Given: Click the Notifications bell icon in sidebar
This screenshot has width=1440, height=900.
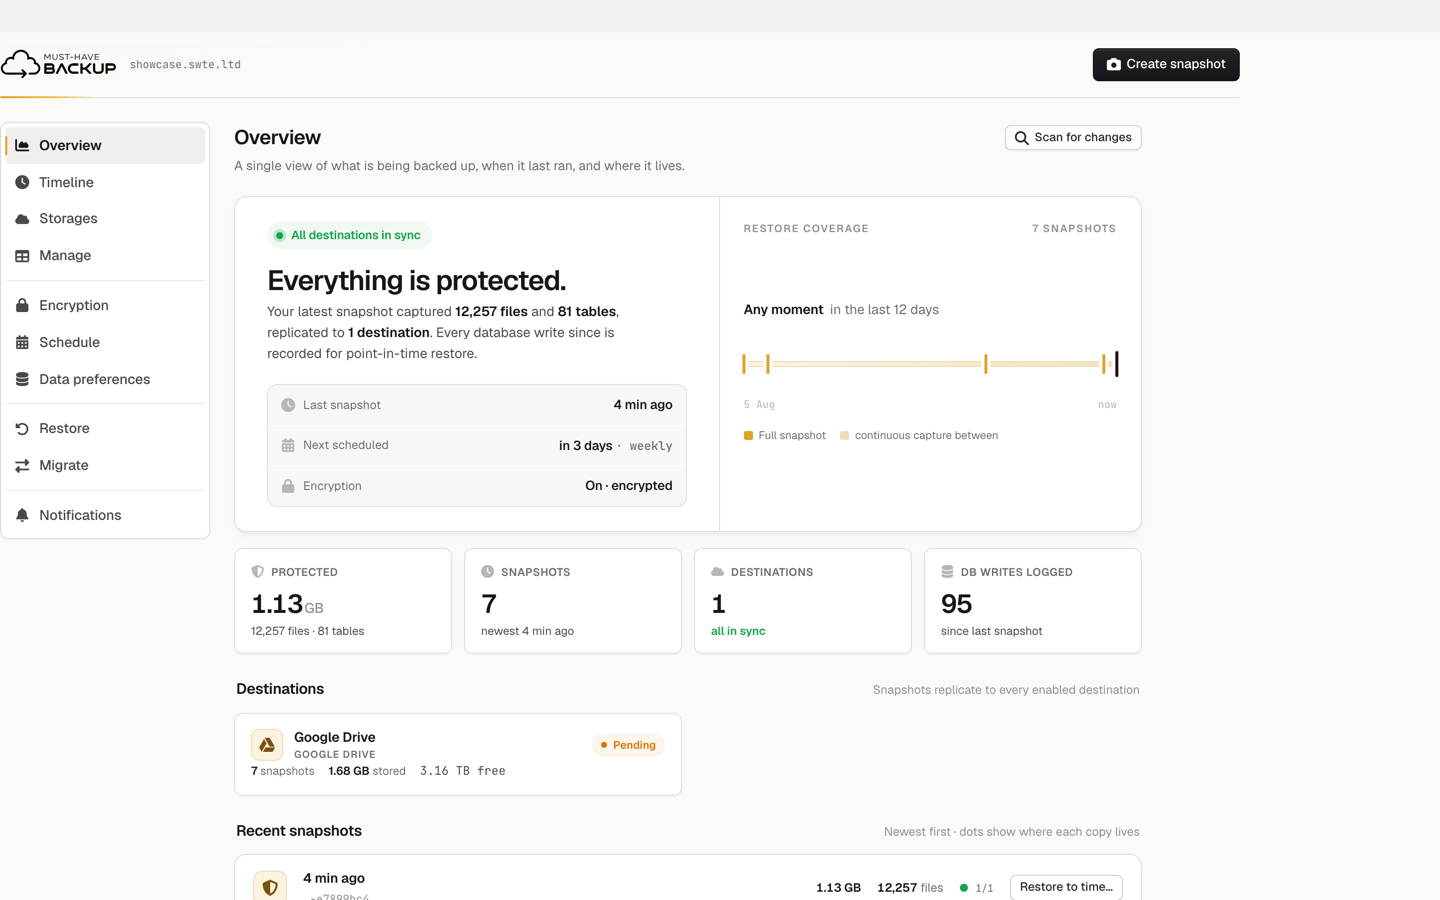Looking at the screenshot, I should click(22, 515).
